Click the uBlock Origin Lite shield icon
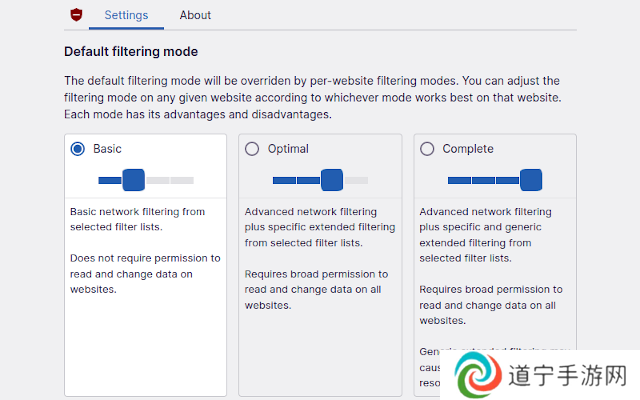Viewport: 640px width, 400px height. [76, 15]
